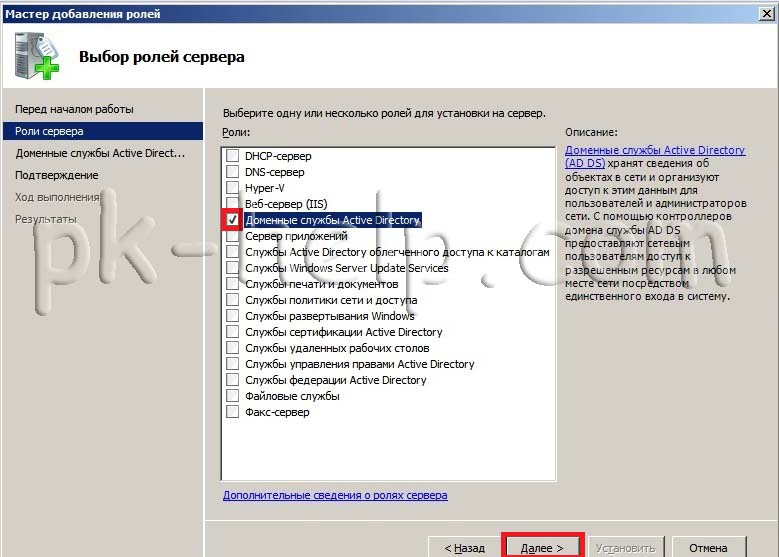The height and width of the screenshot is (557, 779).
Task: Open Дополнительные сведения о ролях сервера link
Action: [x=335, y=495]
